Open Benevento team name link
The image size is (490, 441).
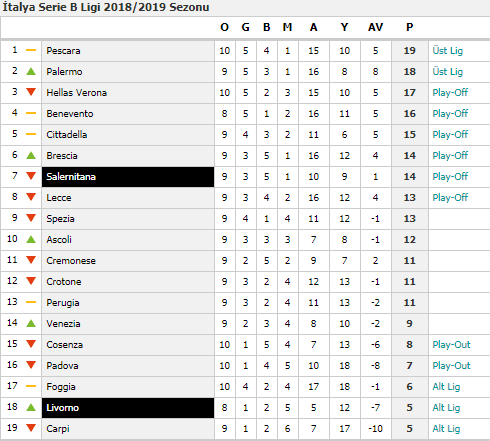[x=70, y=114]
